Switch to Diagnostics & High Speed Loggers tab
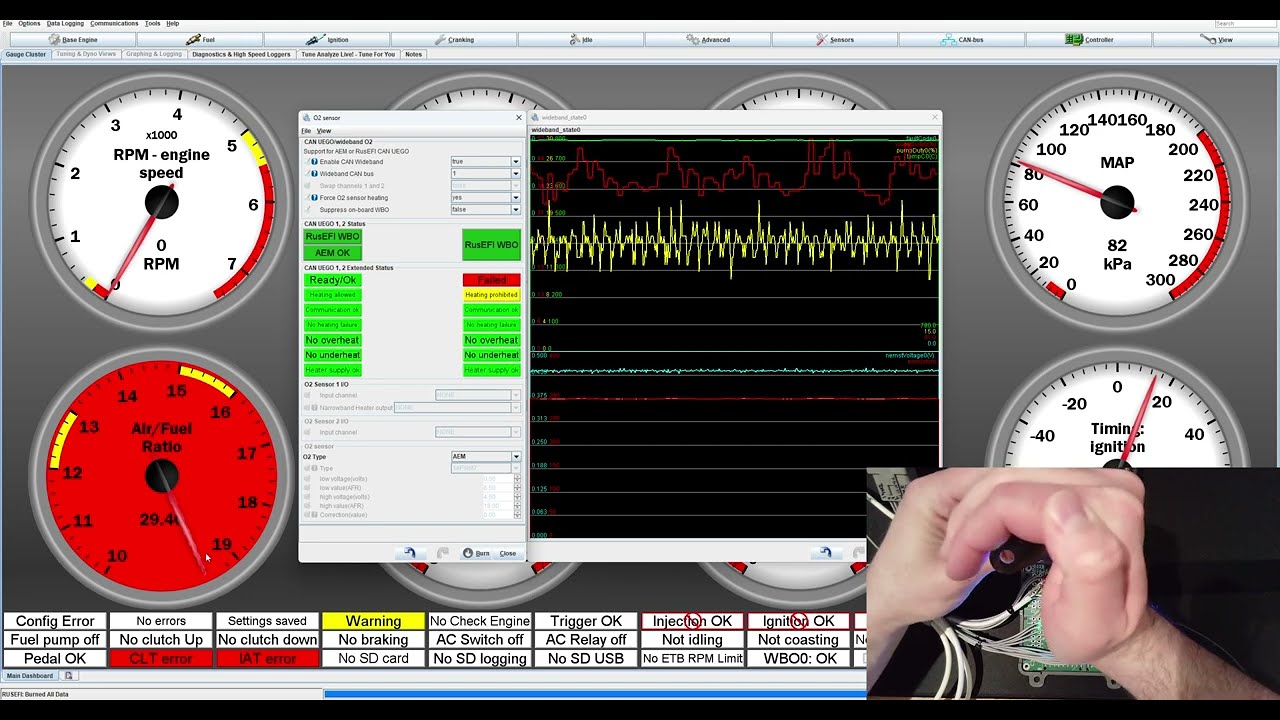The width and height of the screenshot is (1280, 720). coord(241,54)
